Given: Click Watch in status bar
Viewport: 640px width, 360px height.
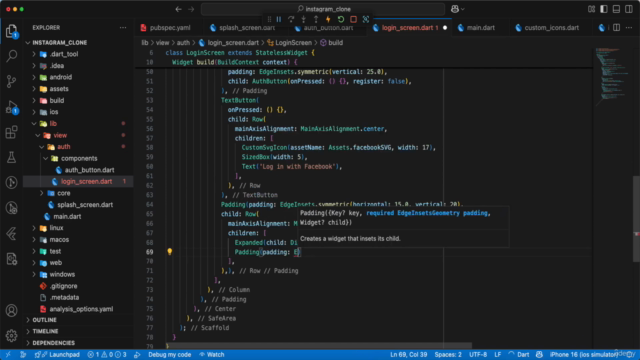Looking at the screenshot, I should pos(212,355).
